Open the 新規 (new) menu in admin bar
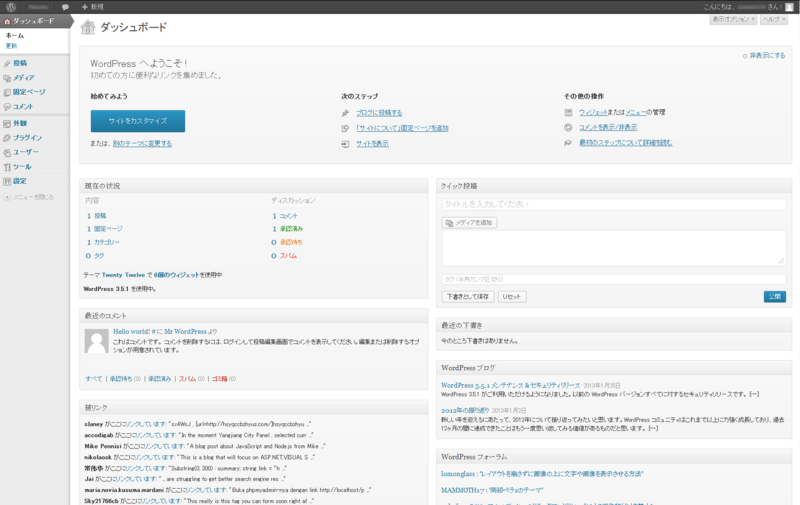Screen dimensions: 800x505 [92, 7]
